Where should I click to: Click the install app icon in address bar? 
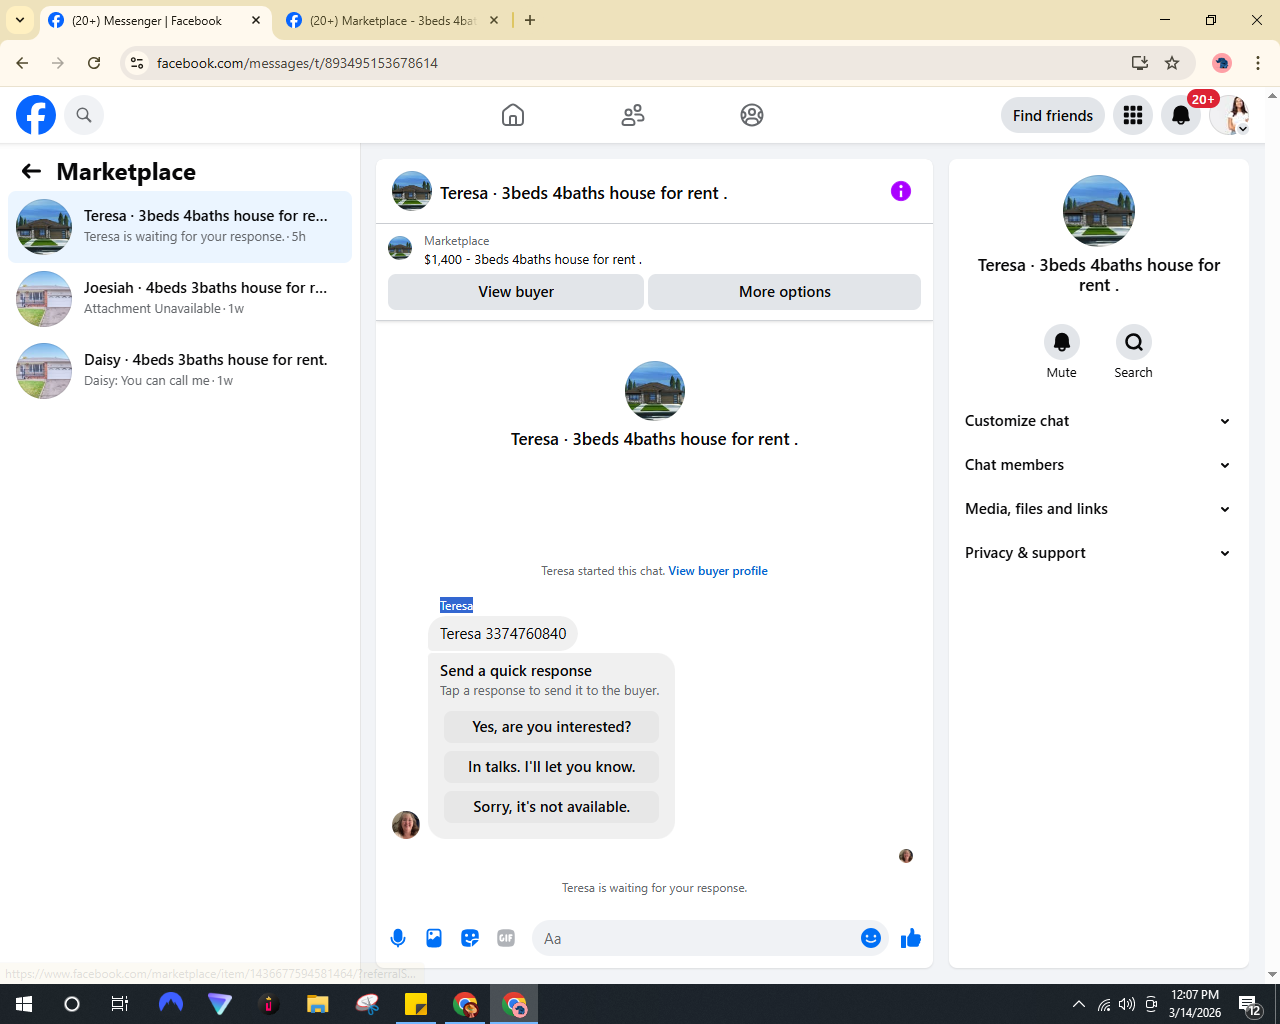1140,63
